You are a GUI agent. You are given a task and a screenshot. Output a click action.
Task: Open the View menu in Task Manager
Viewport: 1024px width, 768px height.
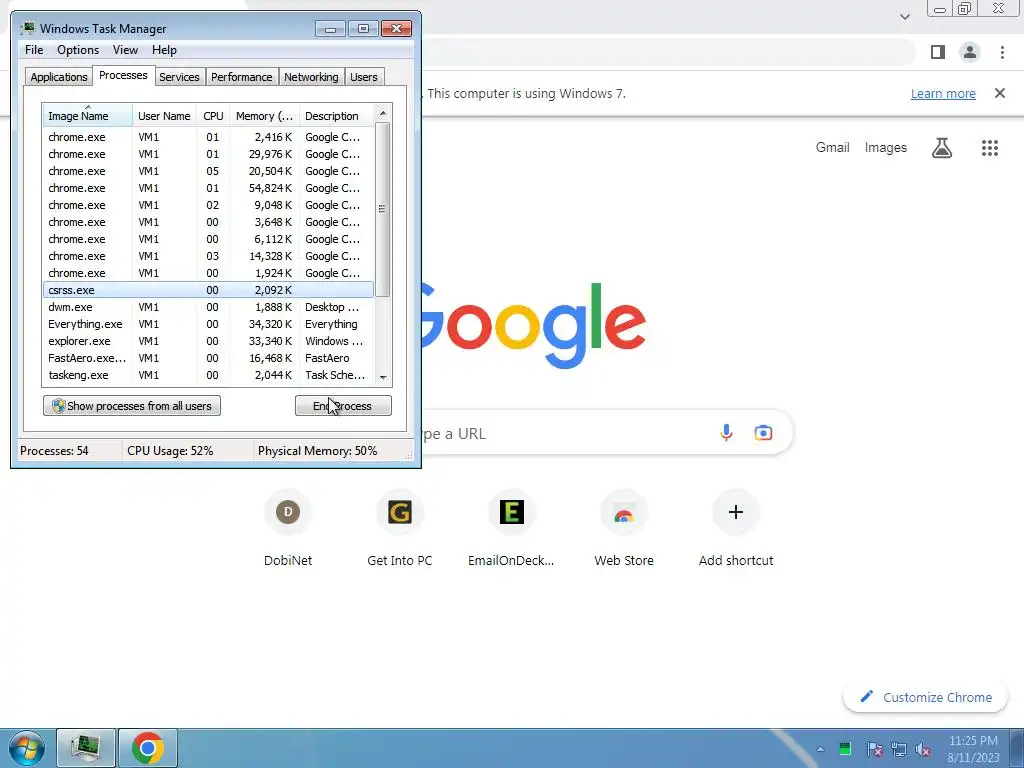click(x=125, y=50)
